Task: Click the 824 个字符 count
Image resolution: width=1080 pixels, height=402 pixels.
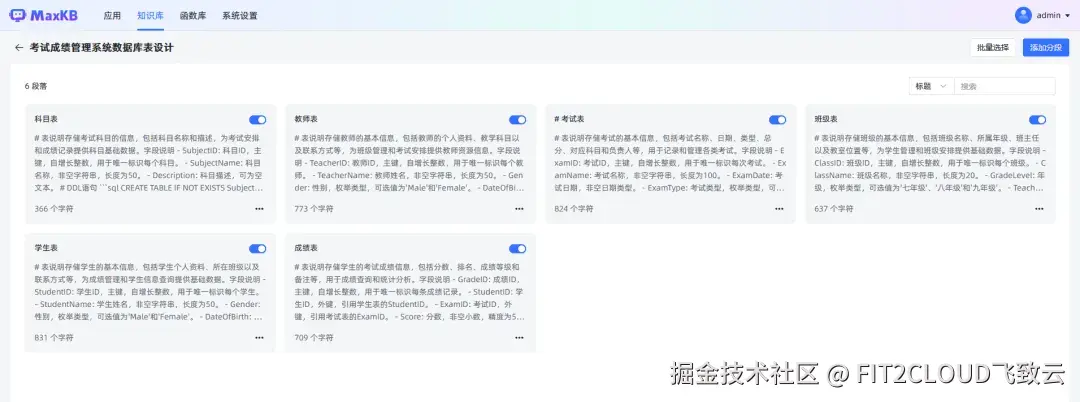Action: click(573, 209)
